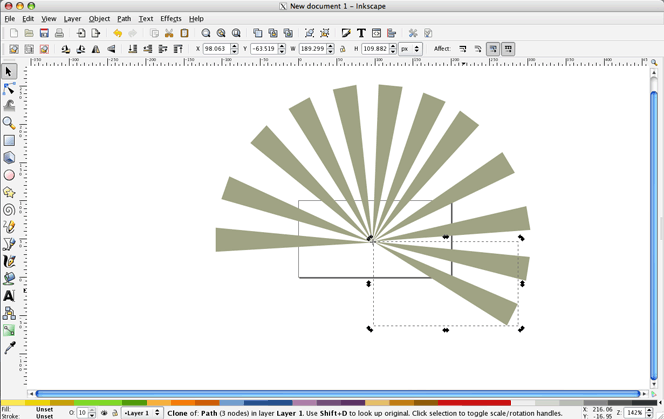This screenshot has height=419, width=664.
Task: Click the Import icon
Action: (x=80, y=33)
